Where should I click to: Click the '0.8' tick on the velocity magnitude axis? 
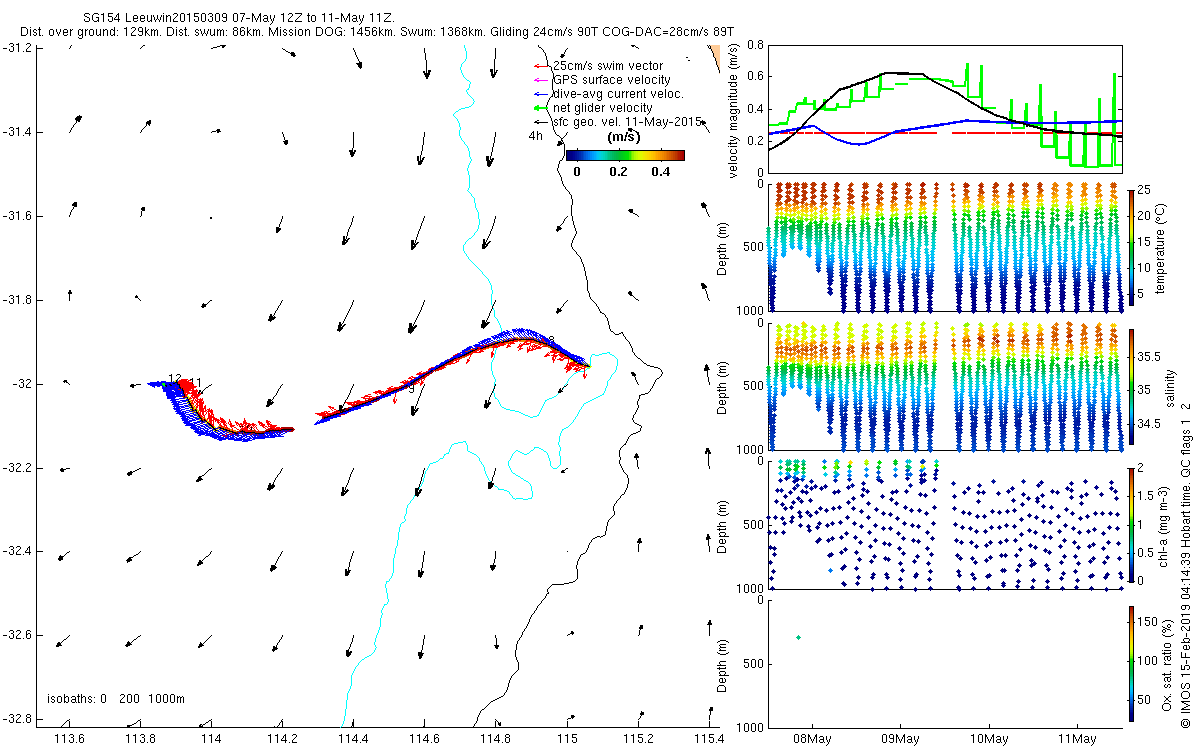tap(753, 45)
